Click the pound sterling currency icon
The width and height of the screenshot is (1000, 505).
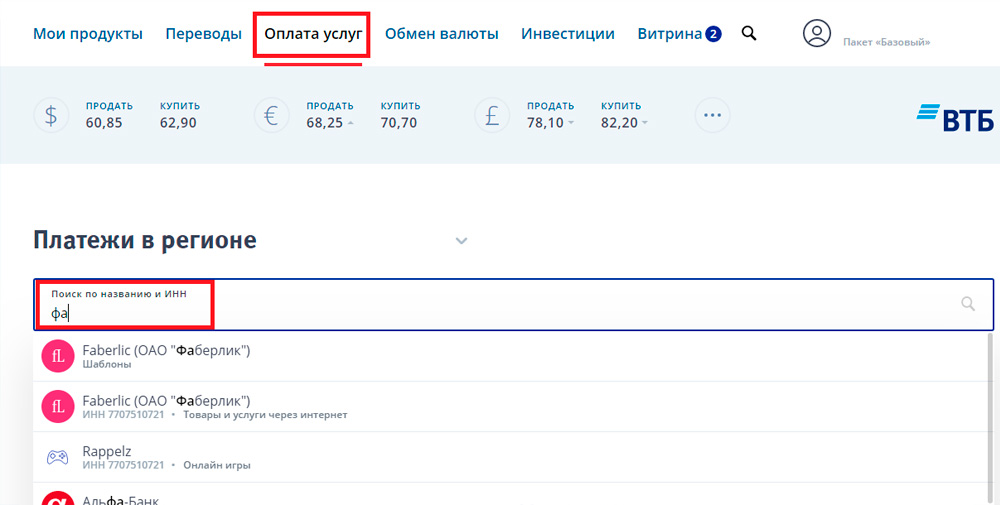pos(492,115)
